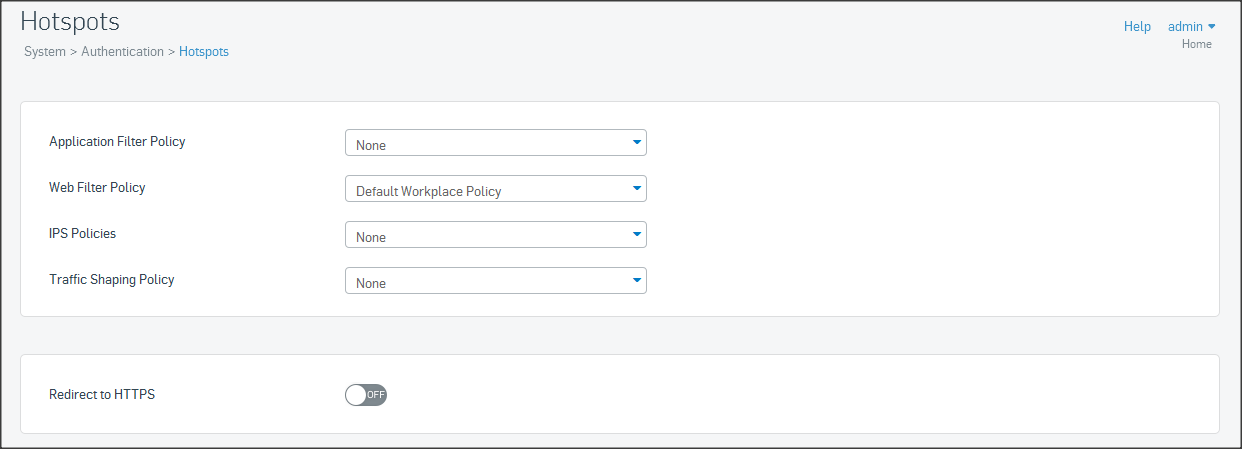
Task: Open the admin user menu
Action: [x=1185, y=27]
